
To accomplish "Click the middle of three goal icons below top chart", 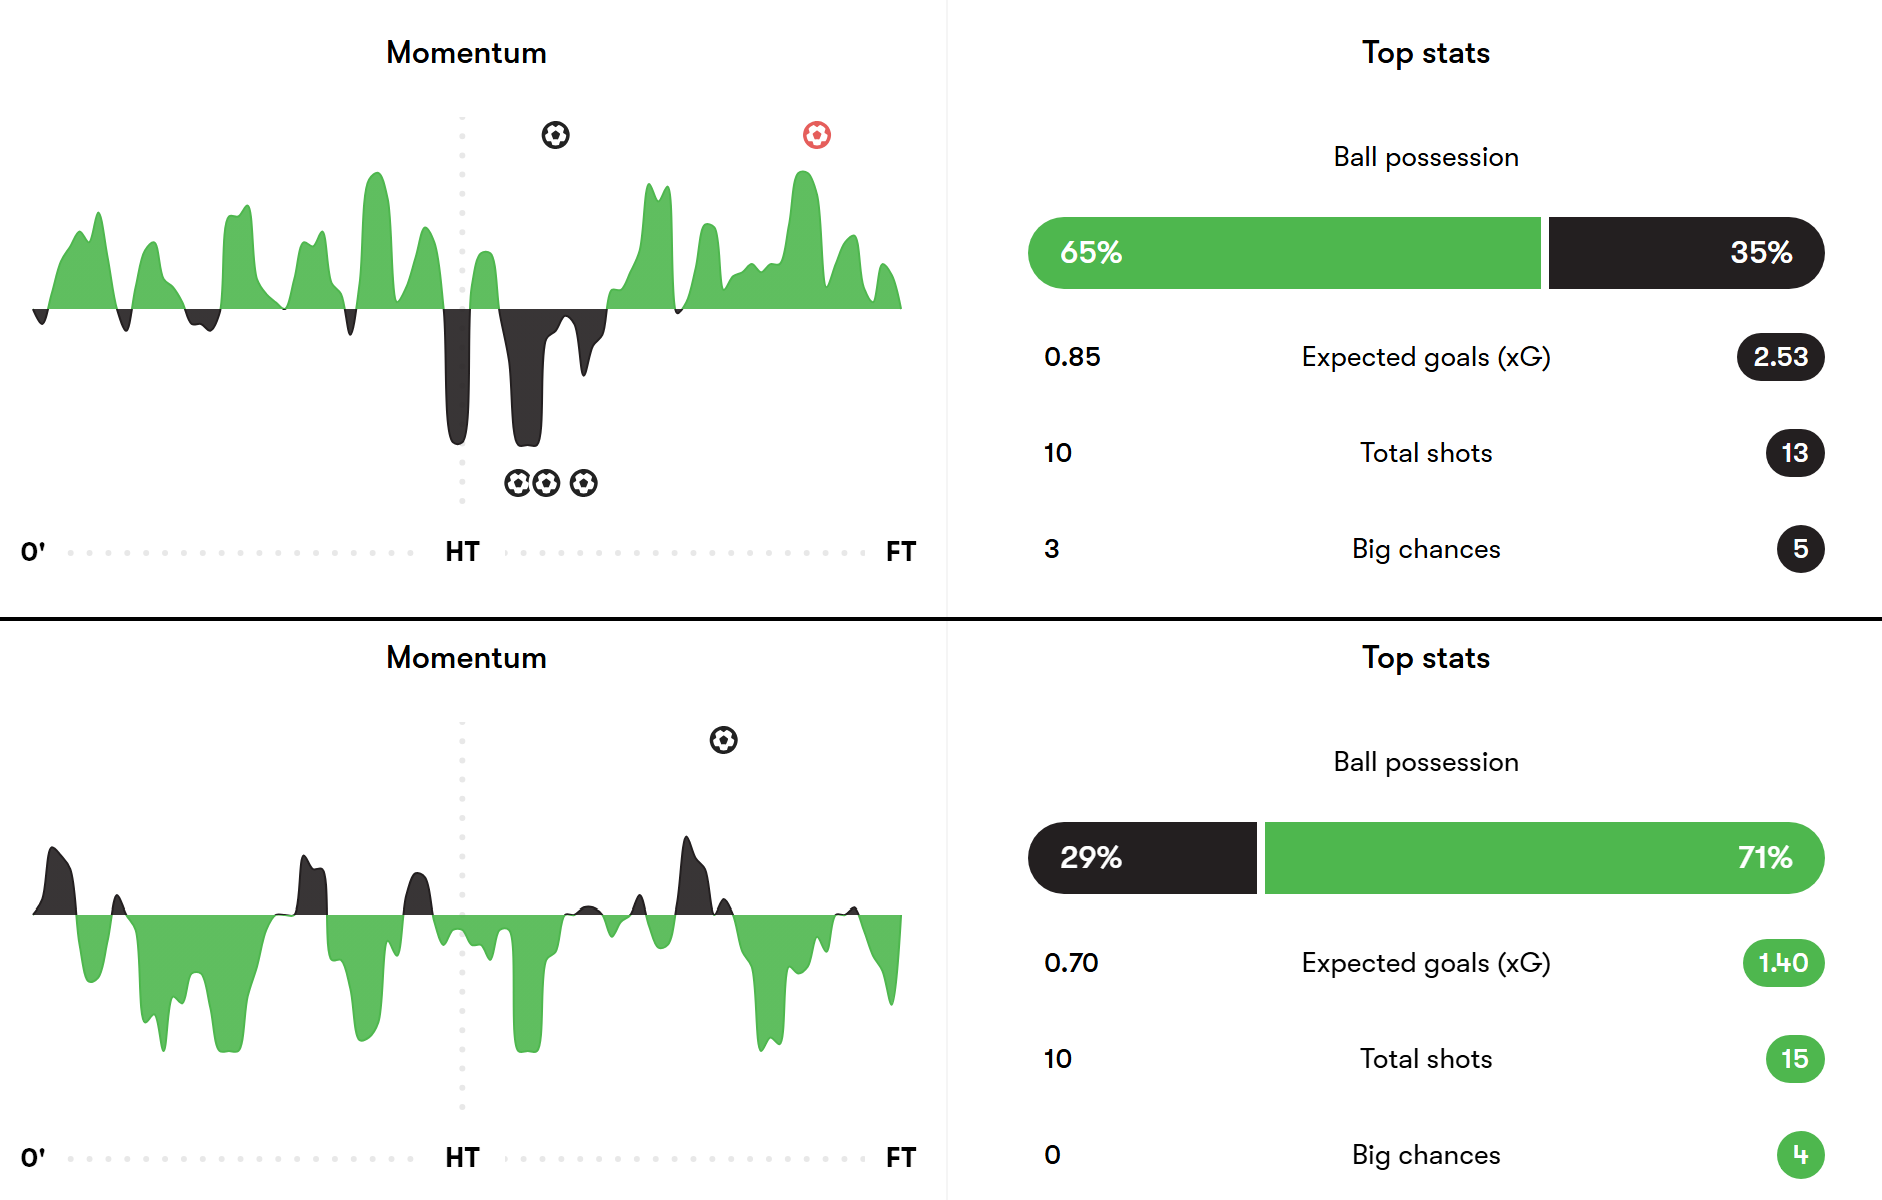I will (546, 484).
